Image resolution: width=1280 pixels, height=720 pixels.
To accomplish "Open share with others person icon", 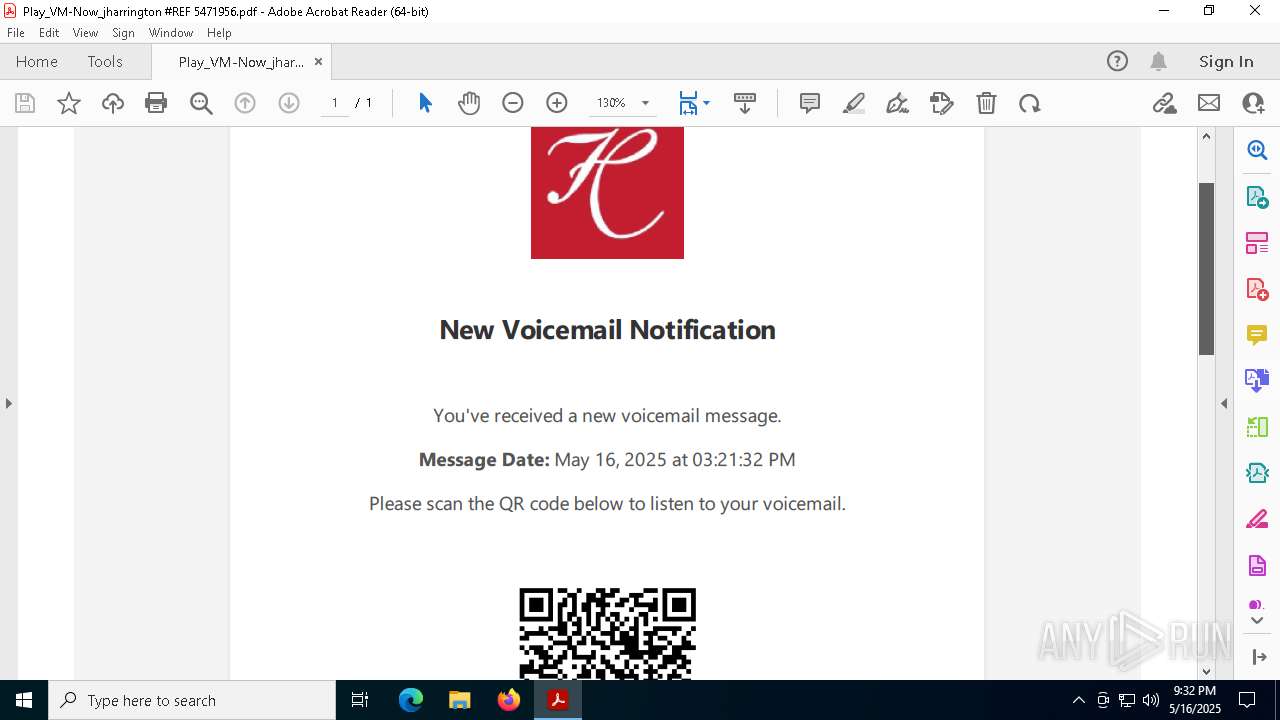I will click(x=1253, y=103).
